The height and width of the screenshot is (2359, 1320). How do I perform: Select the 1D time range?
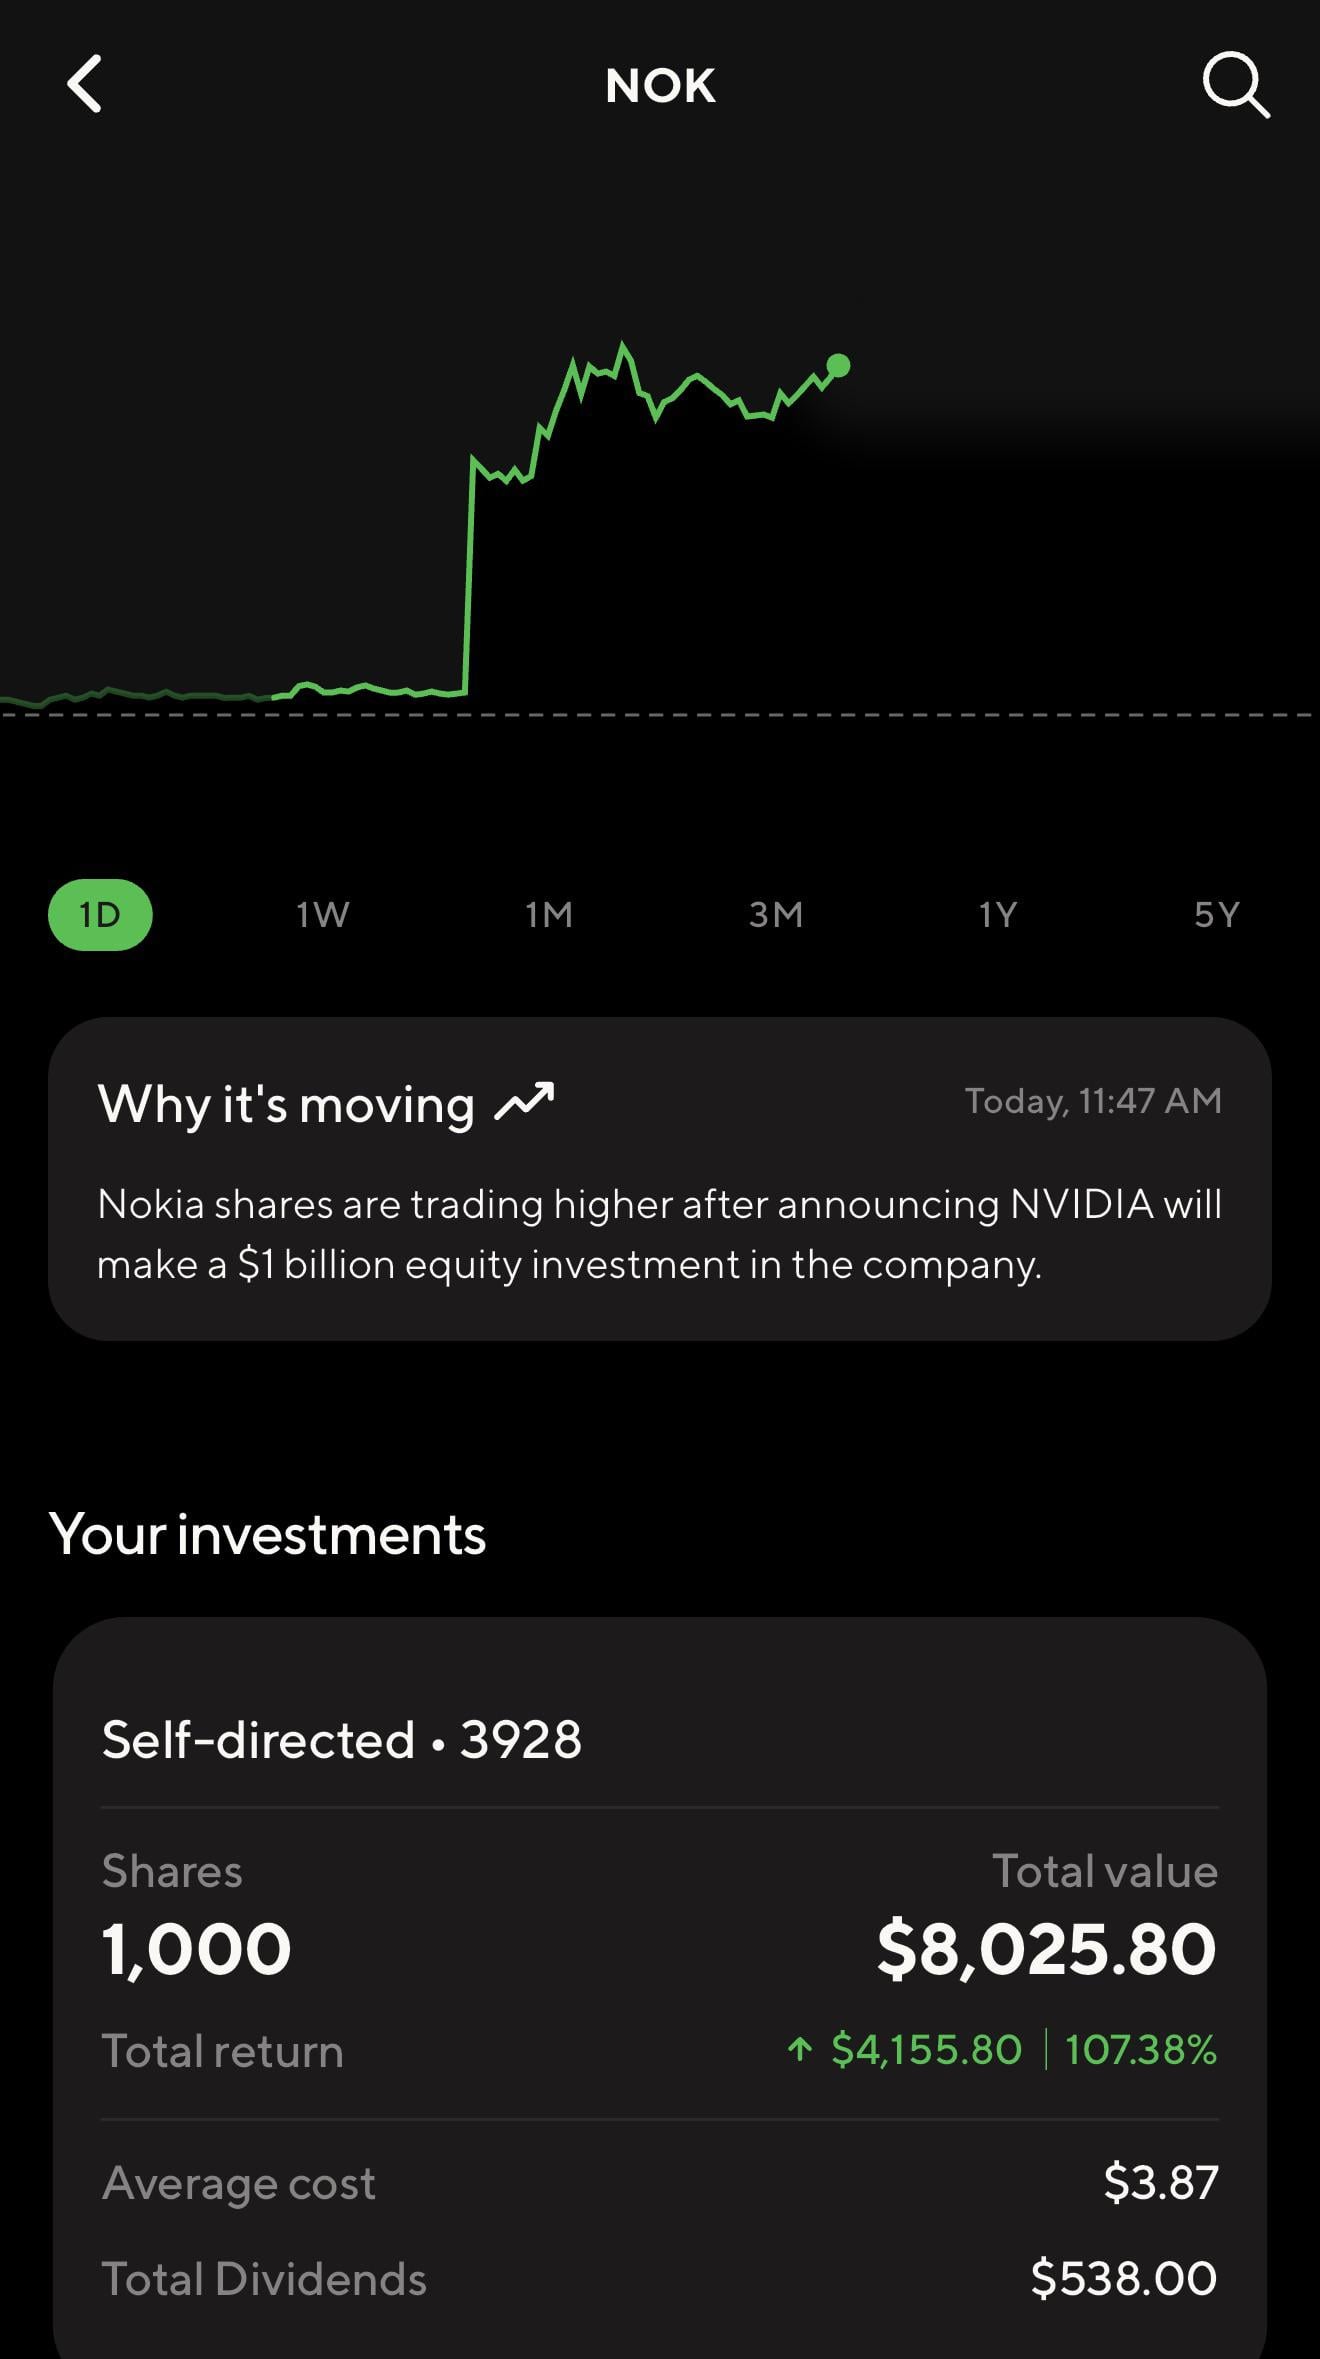tap(100, 914)
